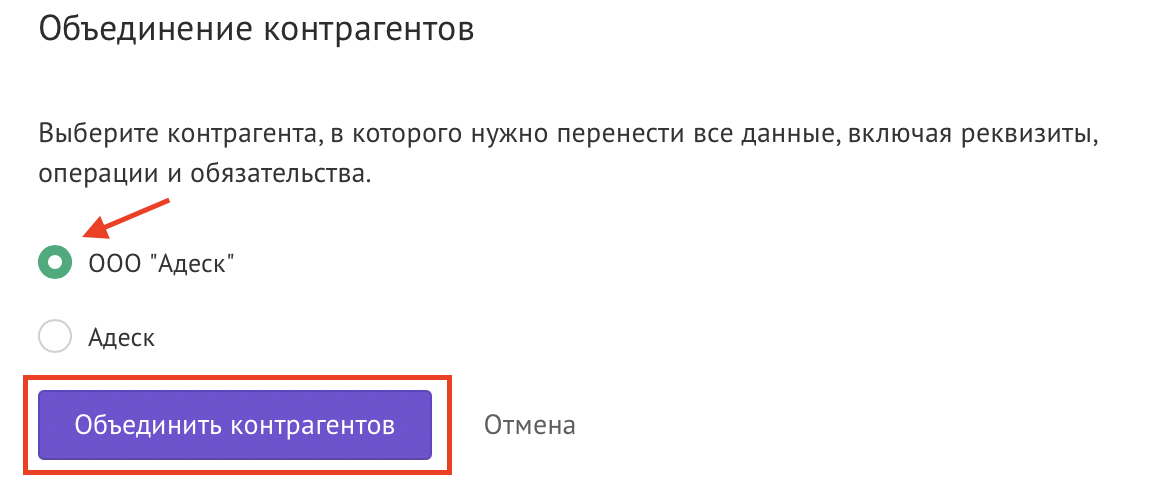
Task: Select the Адеск radio button
Action: pos(55,337)
